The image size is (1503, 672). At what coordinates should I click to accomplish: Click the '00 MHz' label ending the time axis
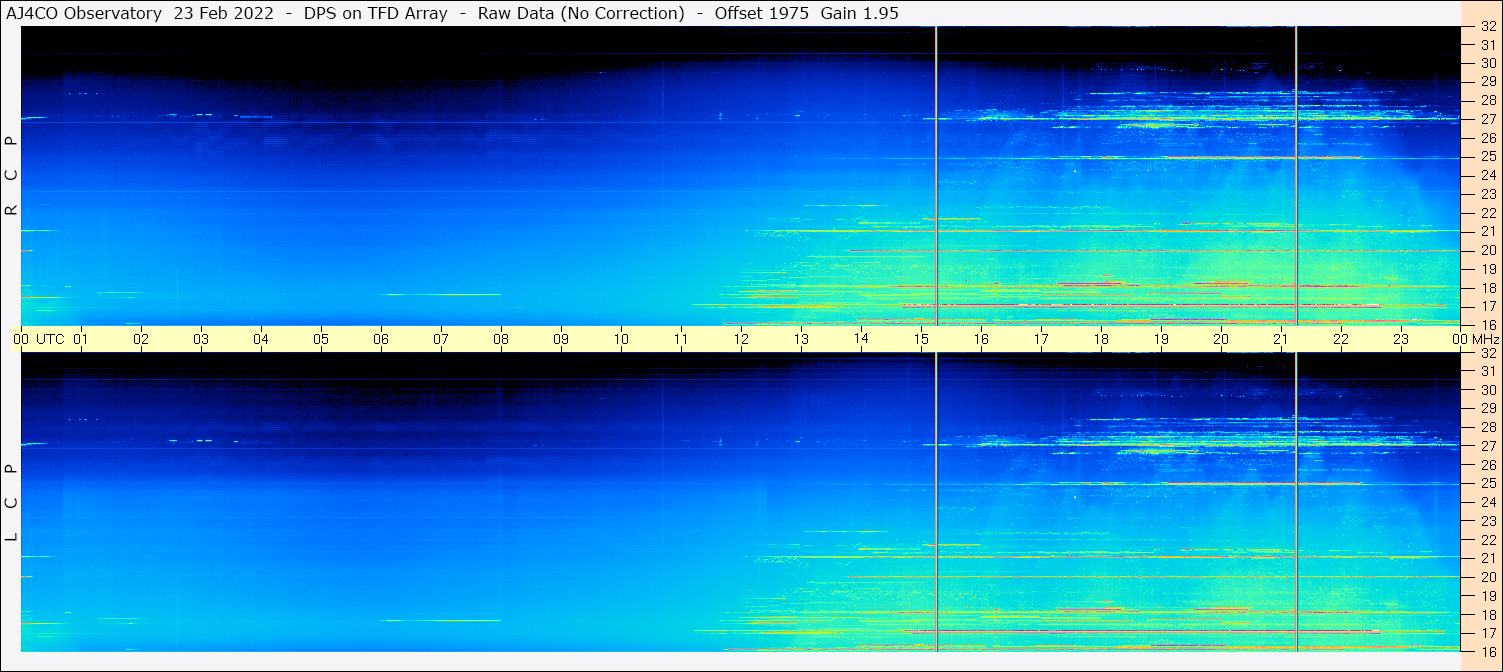(x=1475, y=339)
